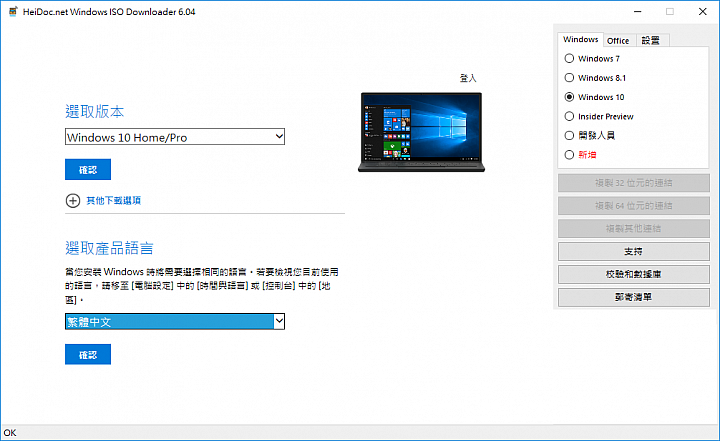Click the 登入 sign-in link

[468, 78]
